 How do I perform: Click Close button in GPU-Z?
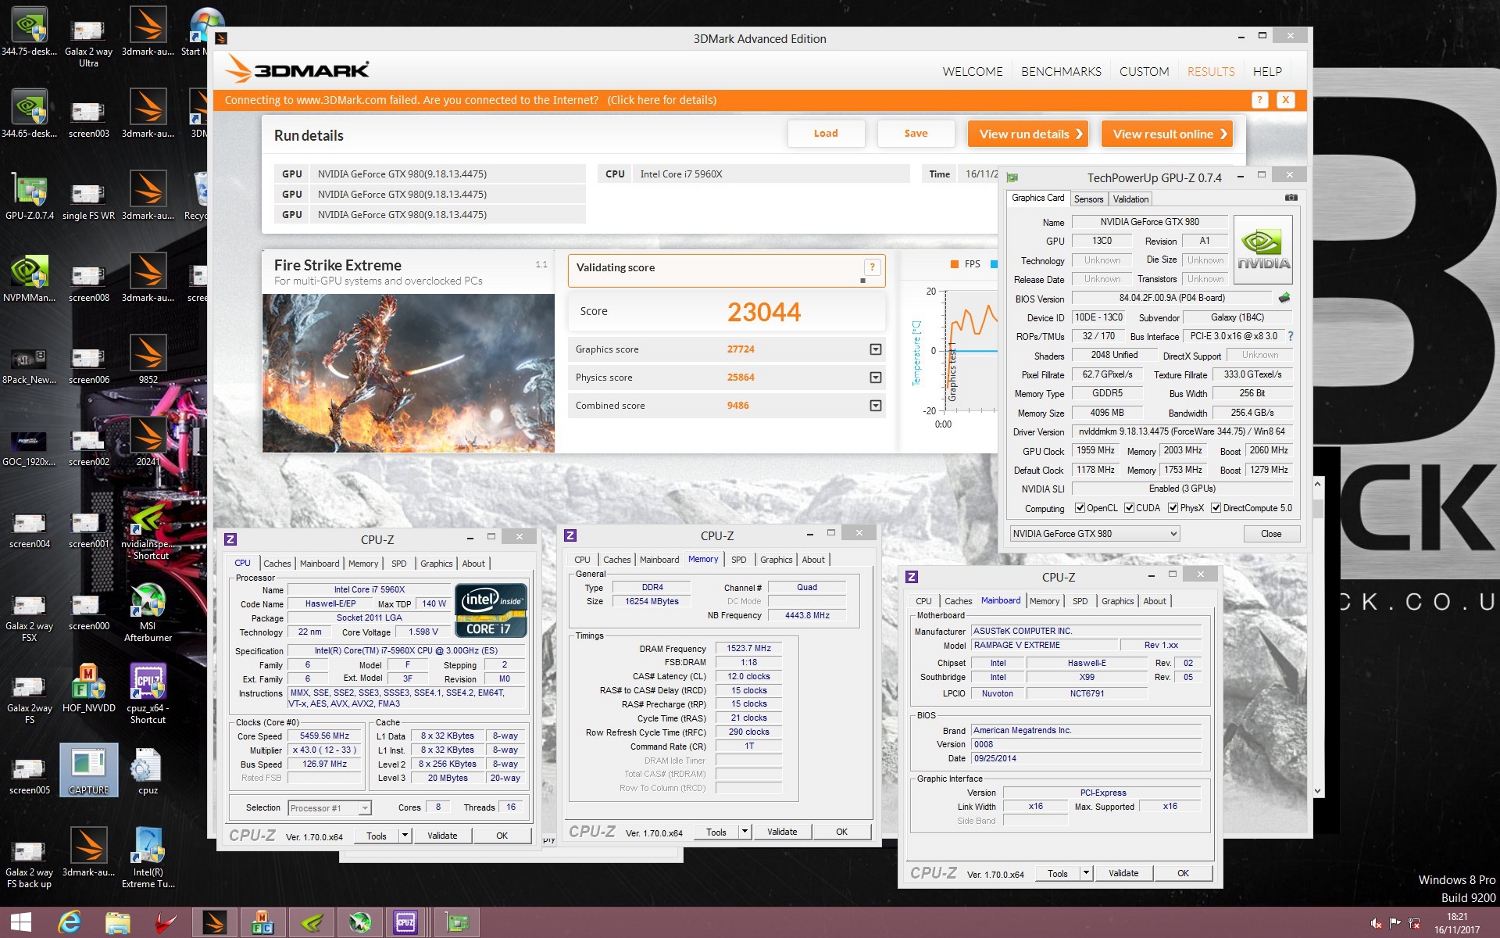pyautogui.click(x=1271, y=533)
